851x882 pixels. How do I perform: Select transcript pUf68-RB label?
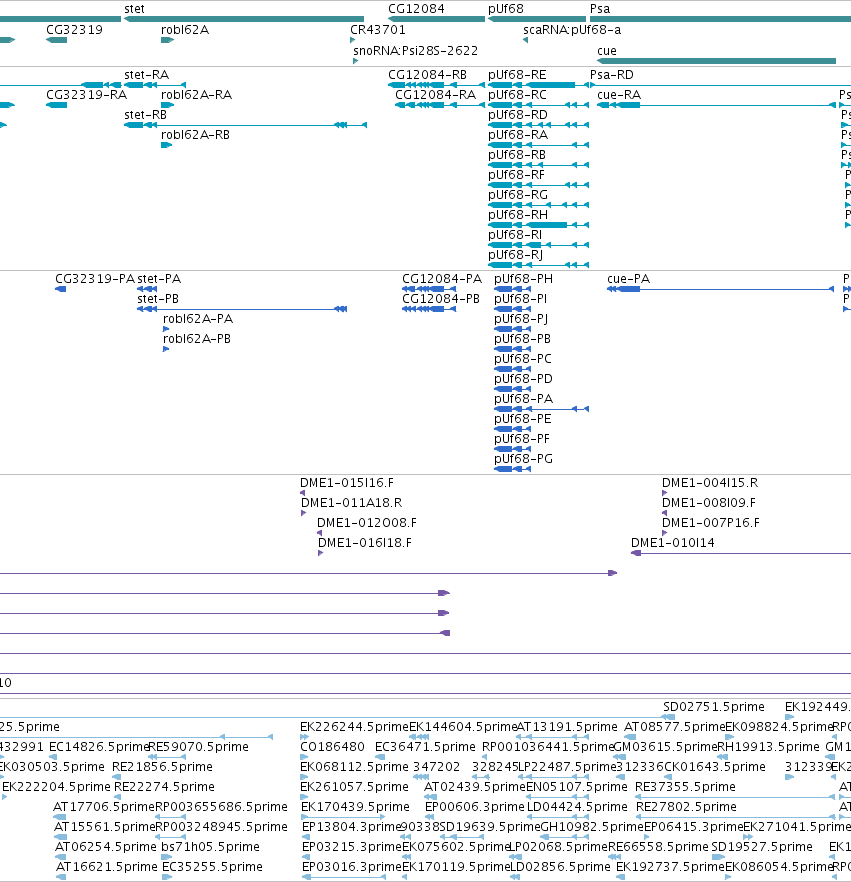(517, 154)
